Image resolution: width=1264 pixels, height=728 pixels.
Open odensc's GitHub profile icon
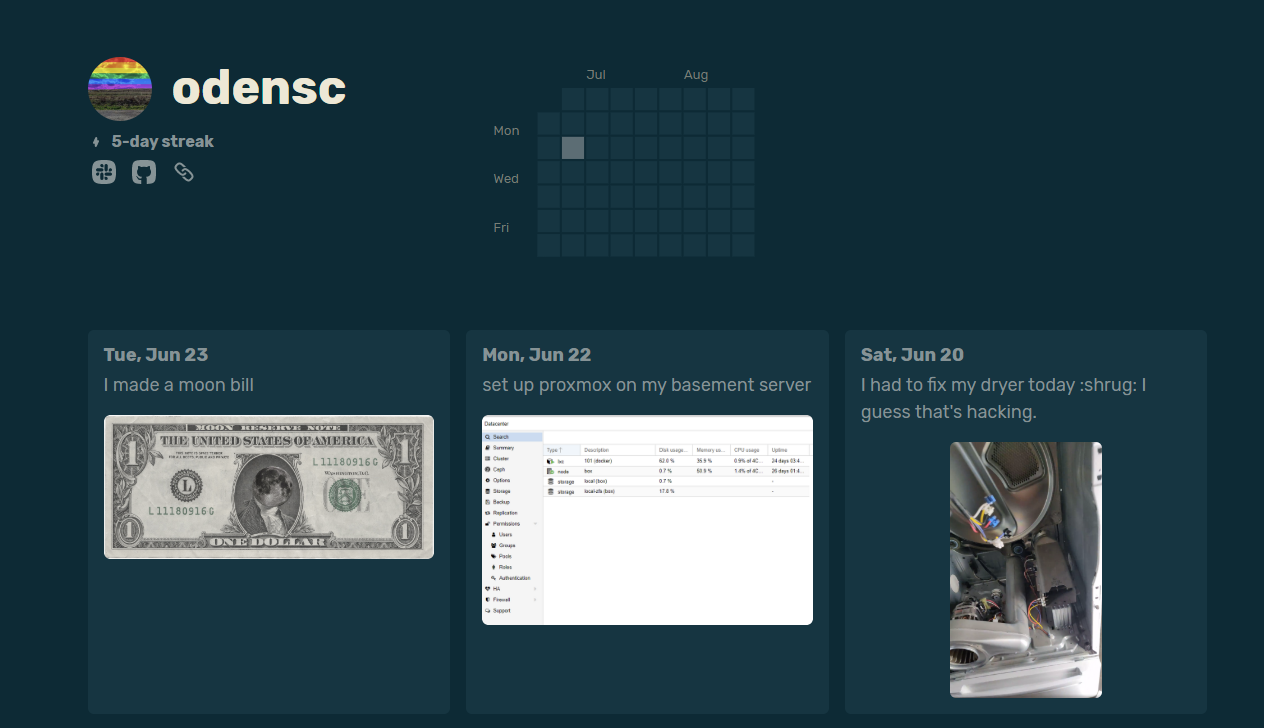click(x=144, y=172)
